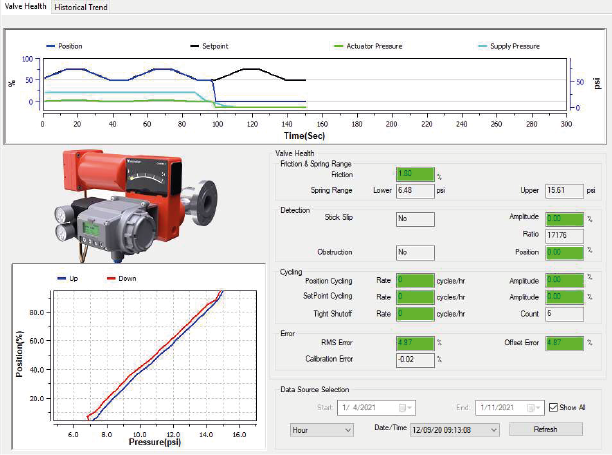
Task: Click the Friction percentage value field
Action: pos(414,174)
